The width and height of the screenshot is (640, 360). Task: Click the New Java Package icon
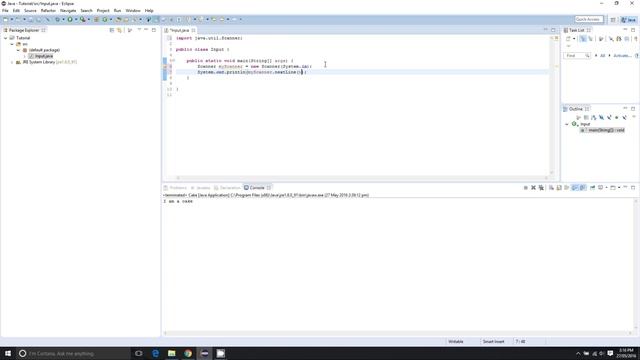click(x=96, y=19)
